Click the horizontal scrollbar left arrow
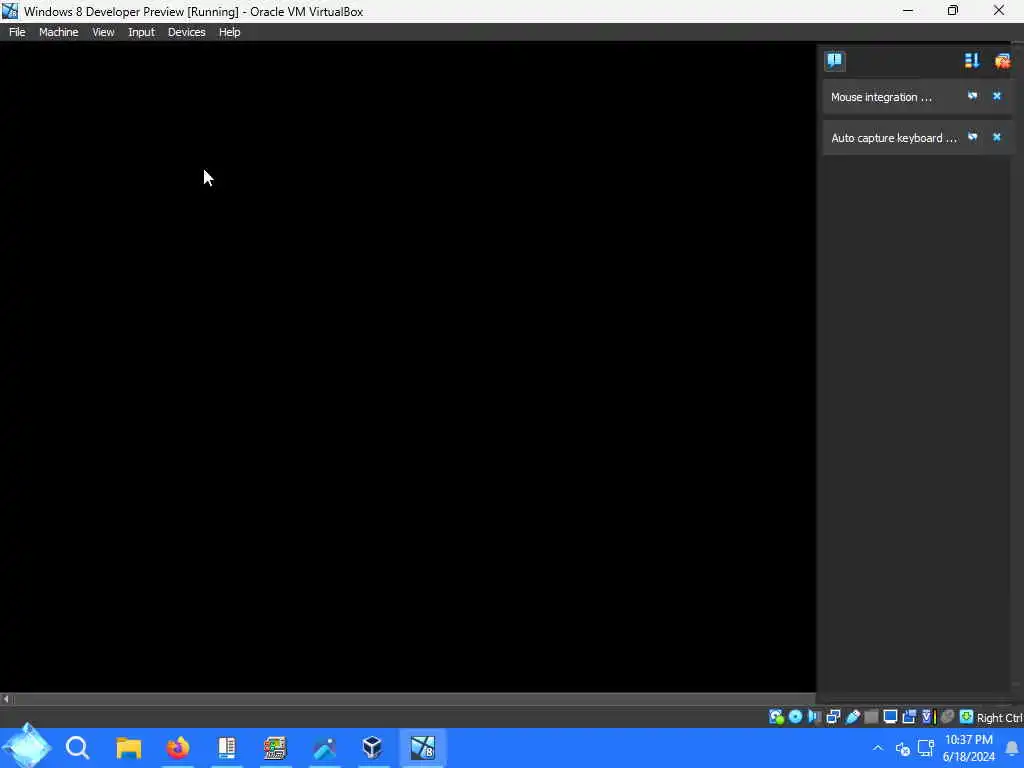1024x768 pixels. pyautogui.click(x=6, y=699)
